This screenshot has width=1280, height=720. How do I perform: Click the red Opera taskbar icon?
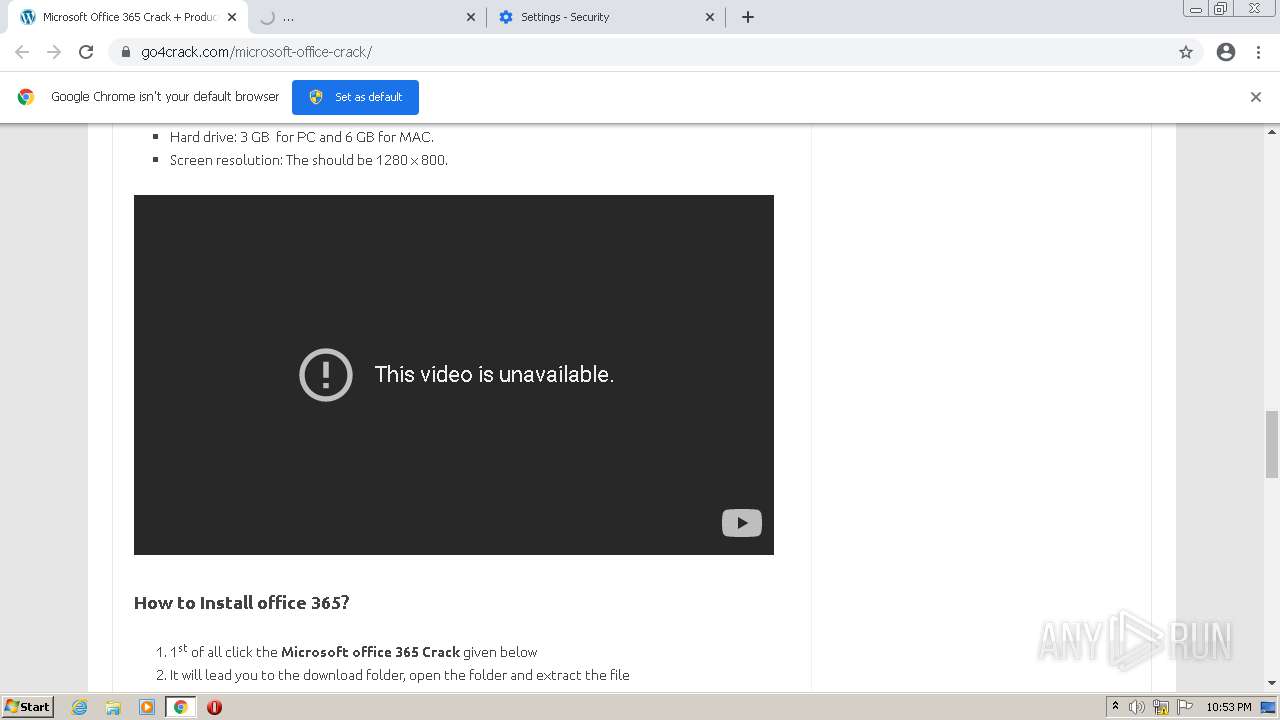click(214, 707)
